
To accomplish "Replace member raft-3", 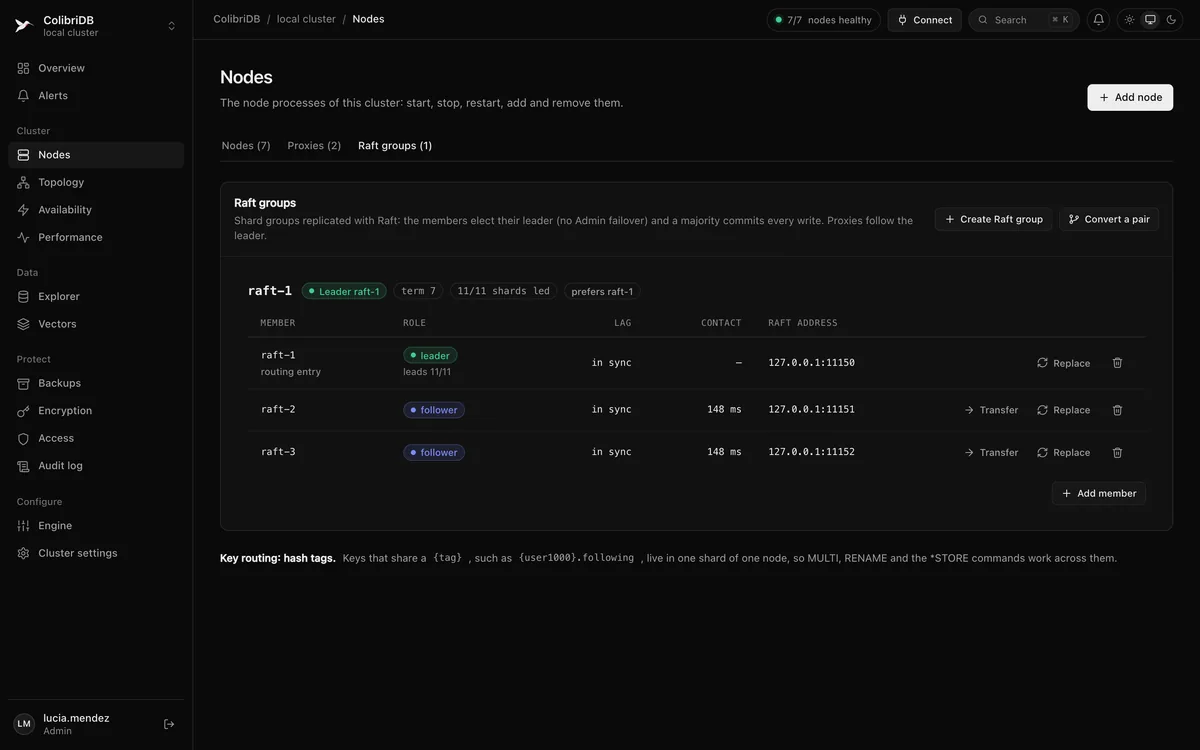I will (1064, 453).
